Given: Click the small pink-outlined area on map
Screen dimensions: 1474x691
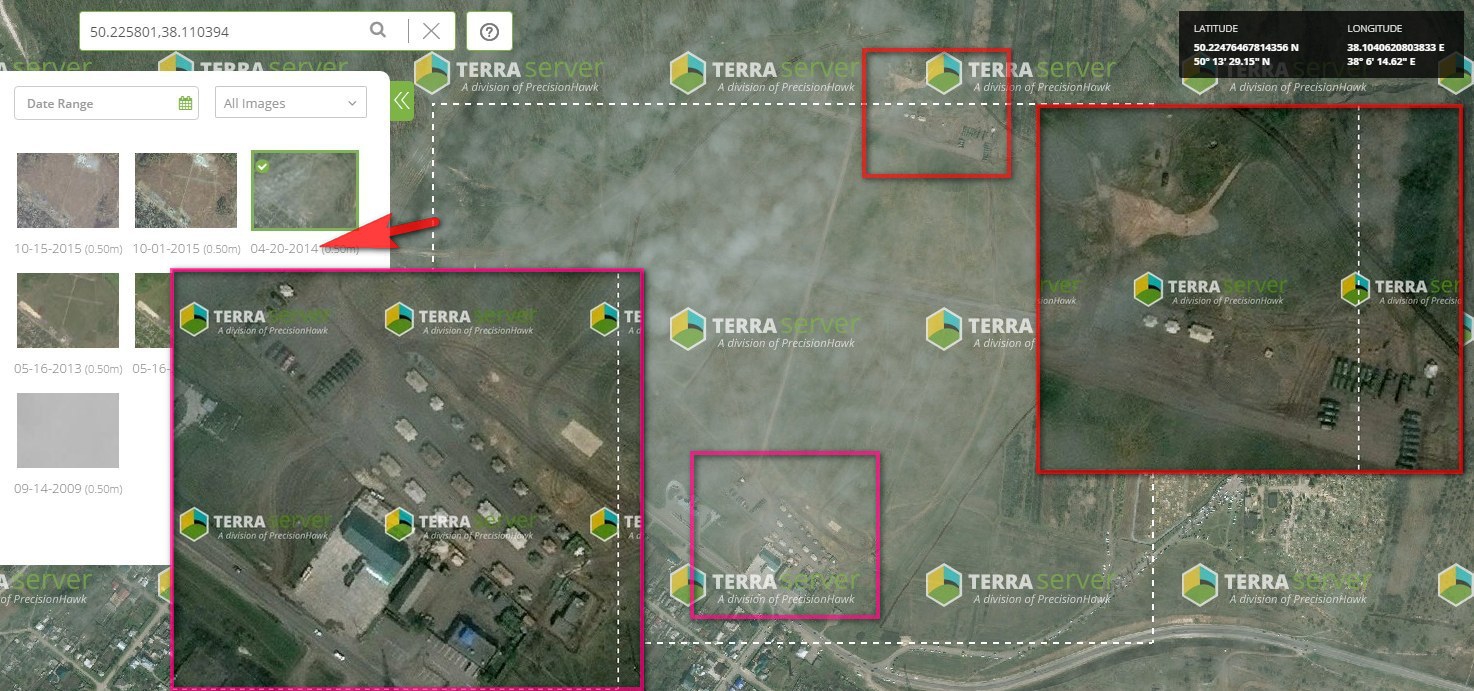Looking at the screenshot, I should click(785, 535).
